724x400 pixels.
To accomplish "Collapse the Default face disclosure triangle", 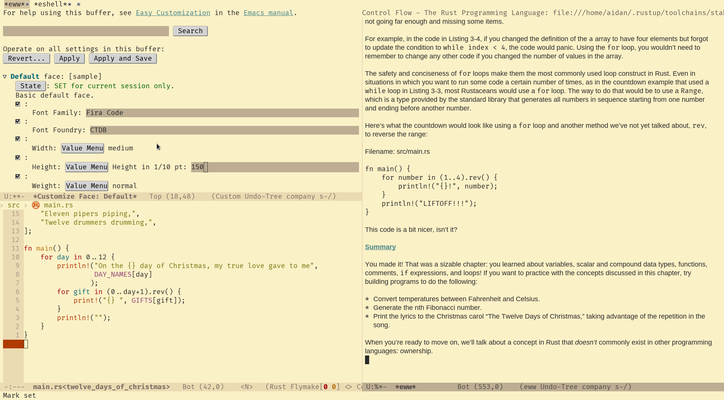I will pyautogui.click(x=5, y=76).
